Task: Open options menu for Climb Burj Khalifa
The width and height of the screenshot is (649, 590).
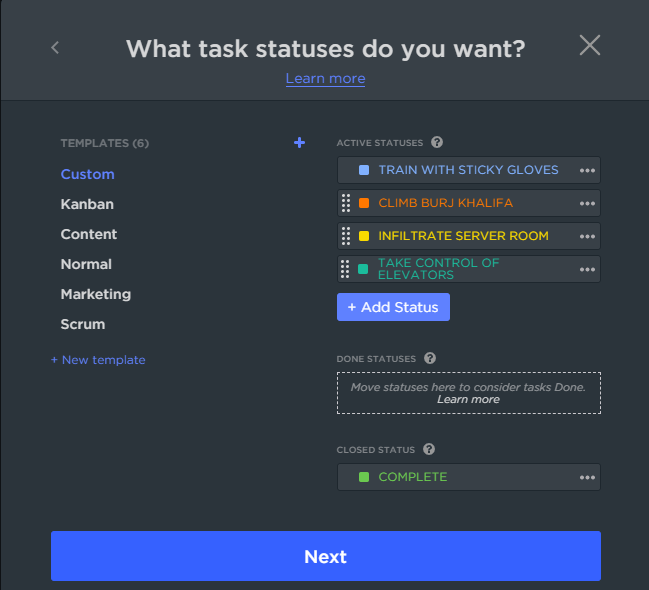Action: [587, 203]
